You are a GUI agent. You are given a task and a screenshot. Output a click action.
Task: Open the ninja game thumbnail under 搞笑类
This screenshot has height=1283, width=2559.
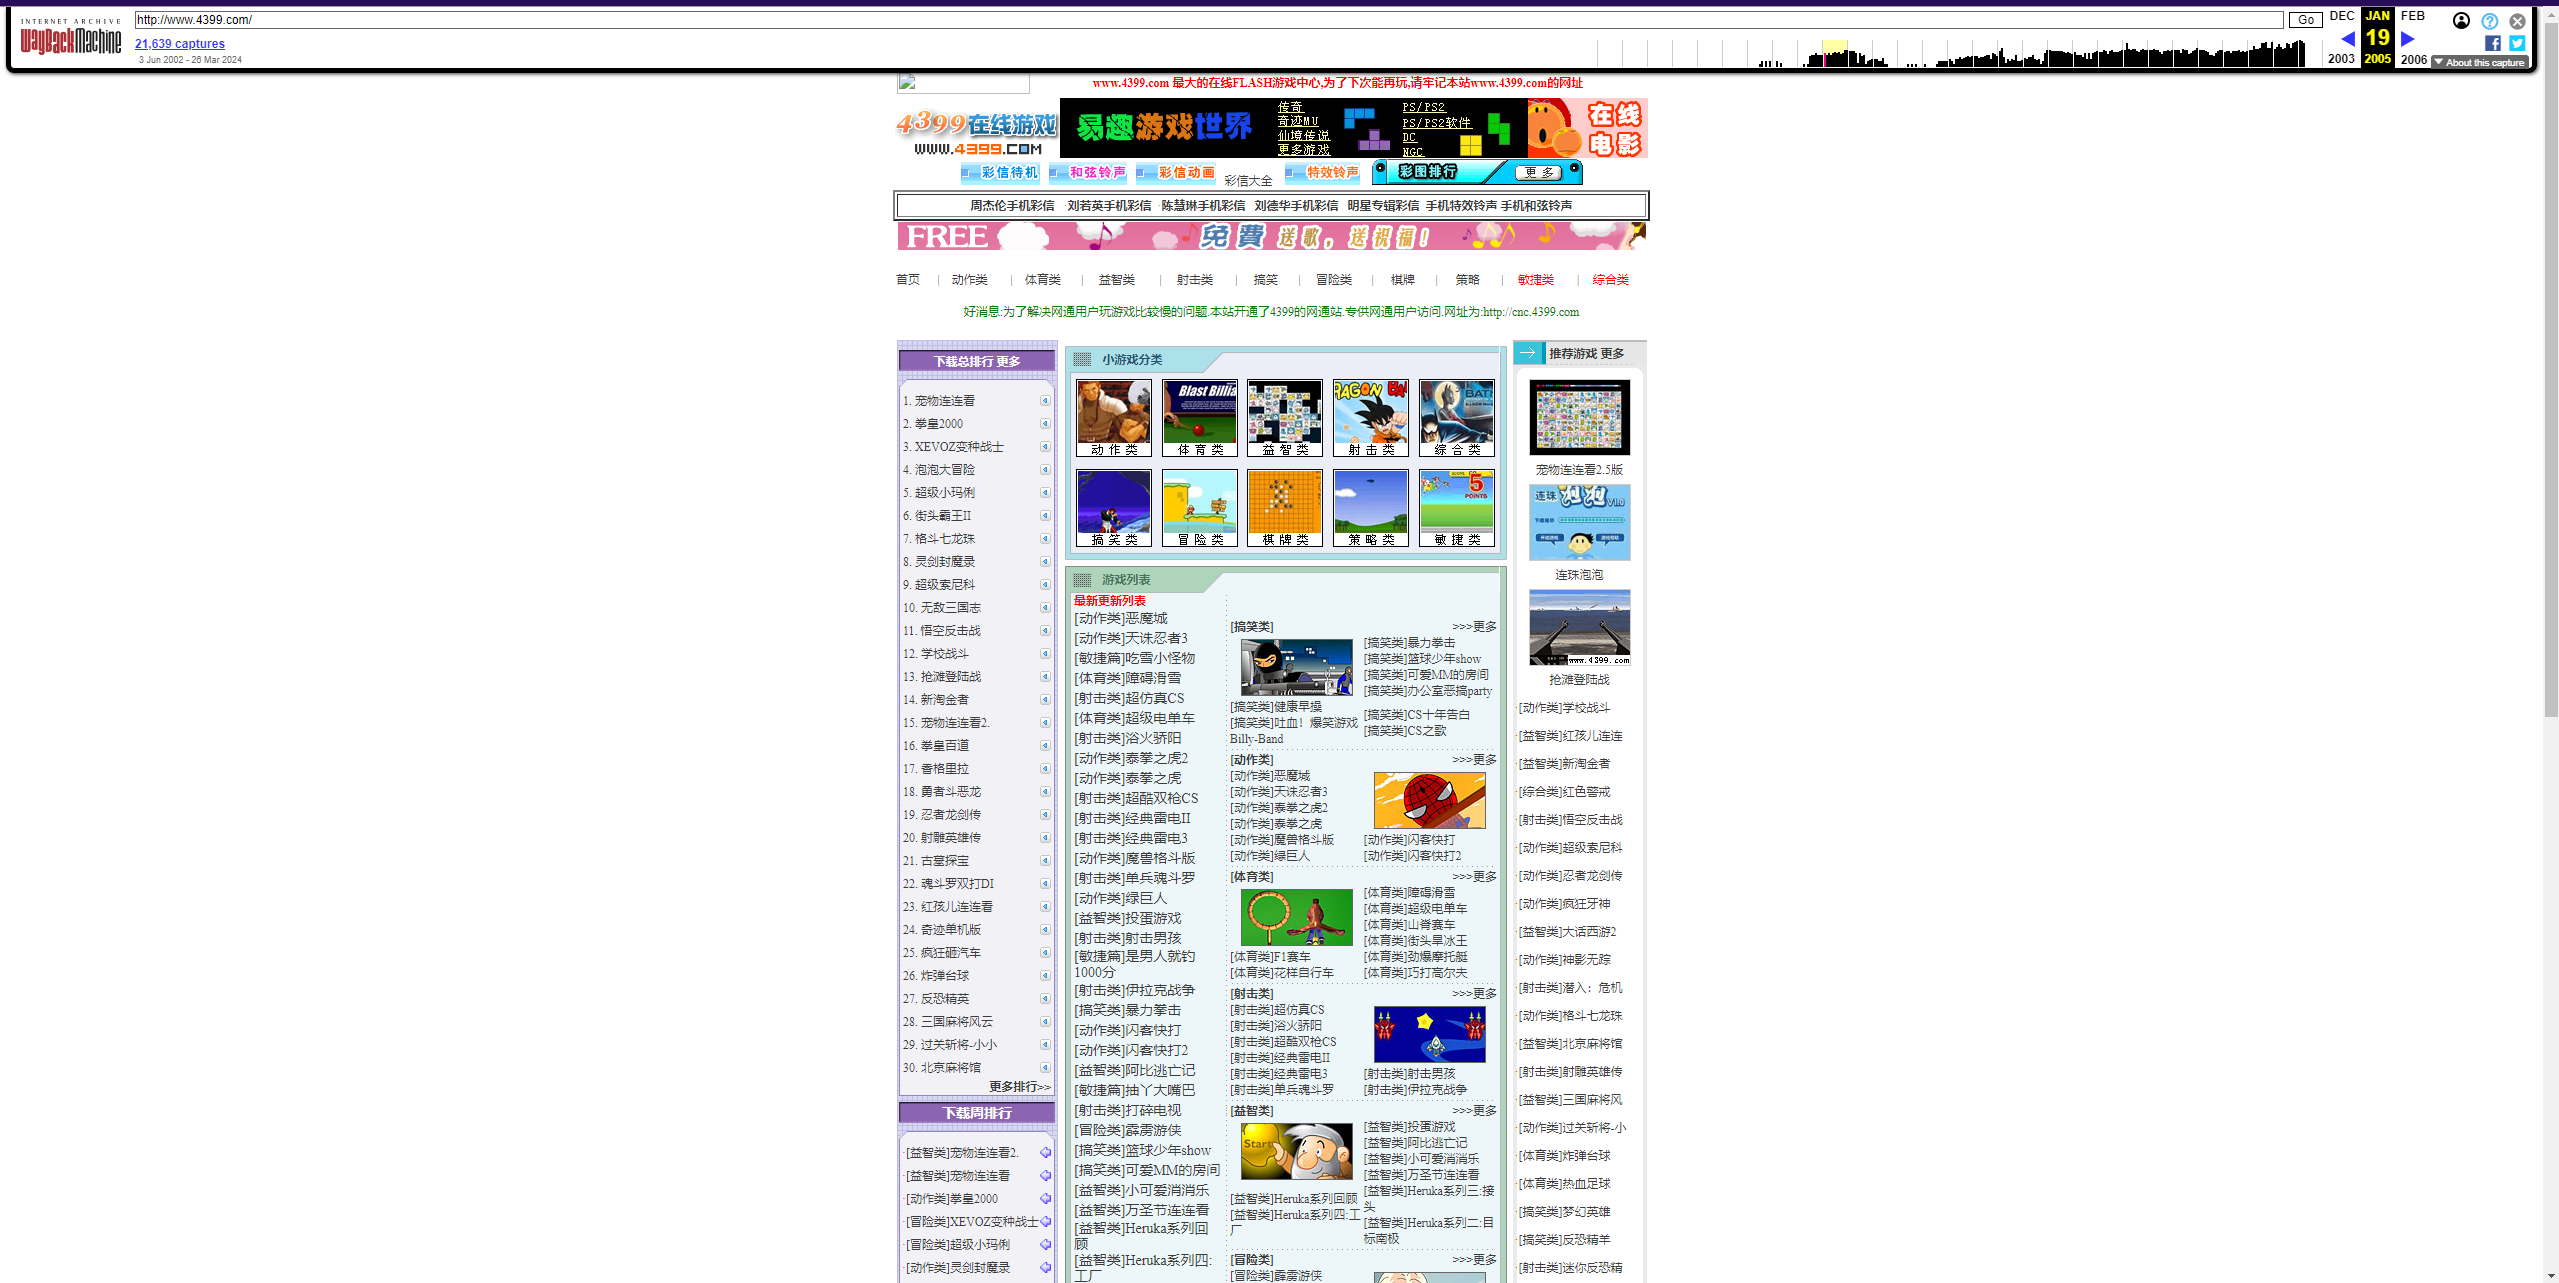coord(1296,667)
